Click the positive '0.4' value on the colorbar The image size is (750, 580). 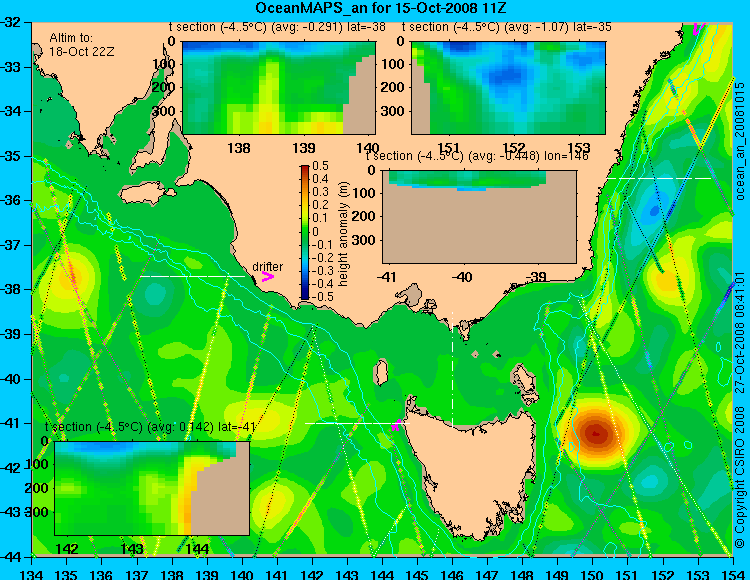click(x=320, y=179)
